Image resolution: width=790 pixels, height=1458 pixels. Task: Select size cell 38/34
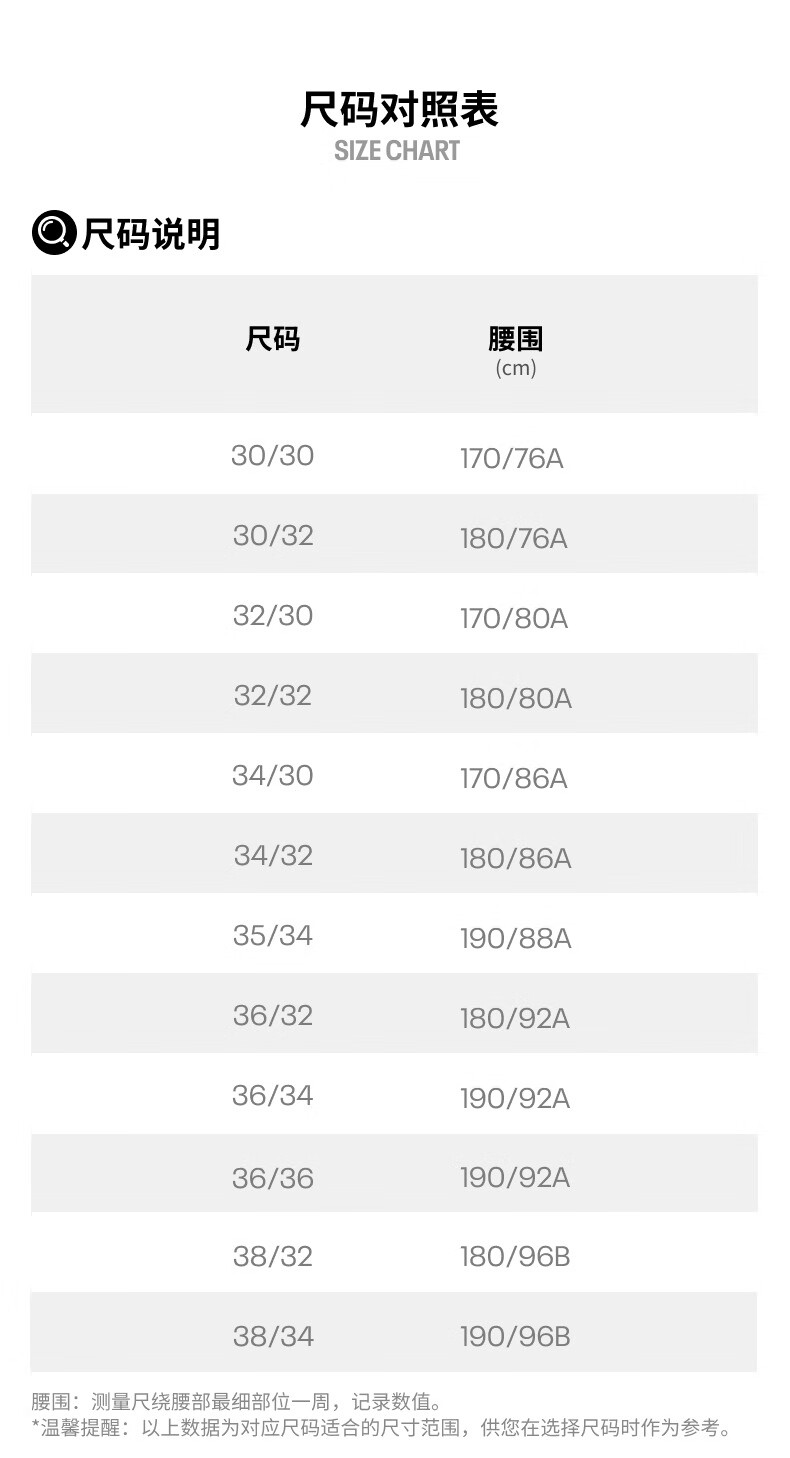273,1335
